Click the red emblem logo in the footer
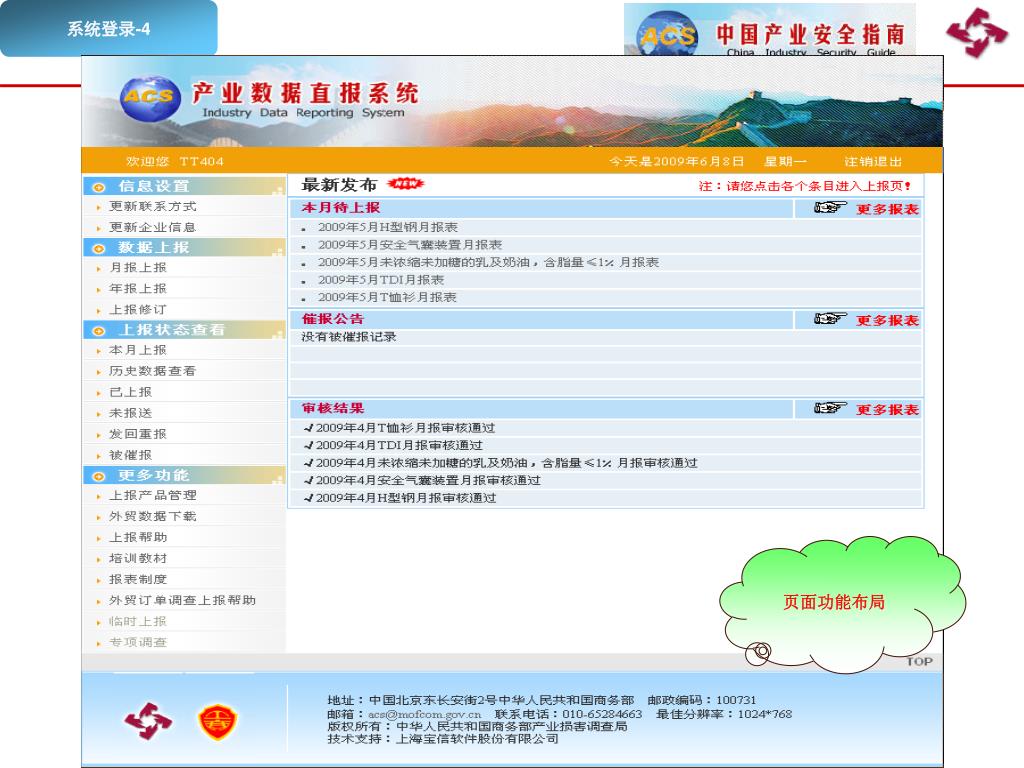 pos(147,722)
